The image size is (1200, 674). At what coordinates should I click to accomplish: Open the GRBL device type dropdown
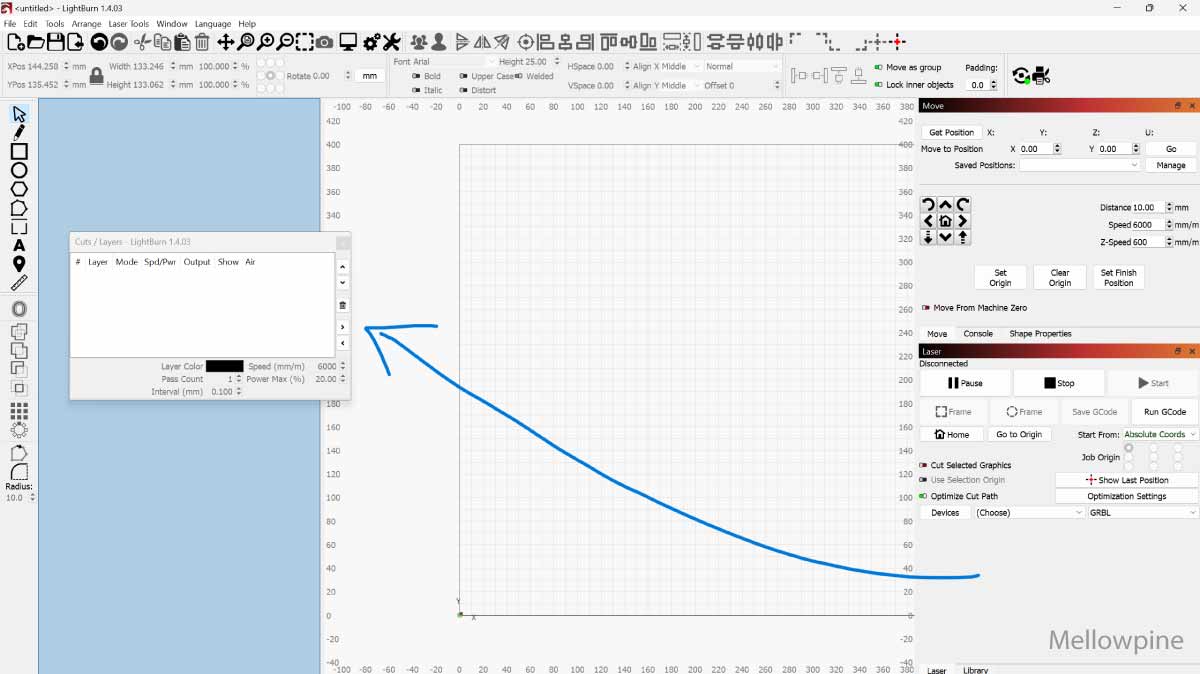1143,512
